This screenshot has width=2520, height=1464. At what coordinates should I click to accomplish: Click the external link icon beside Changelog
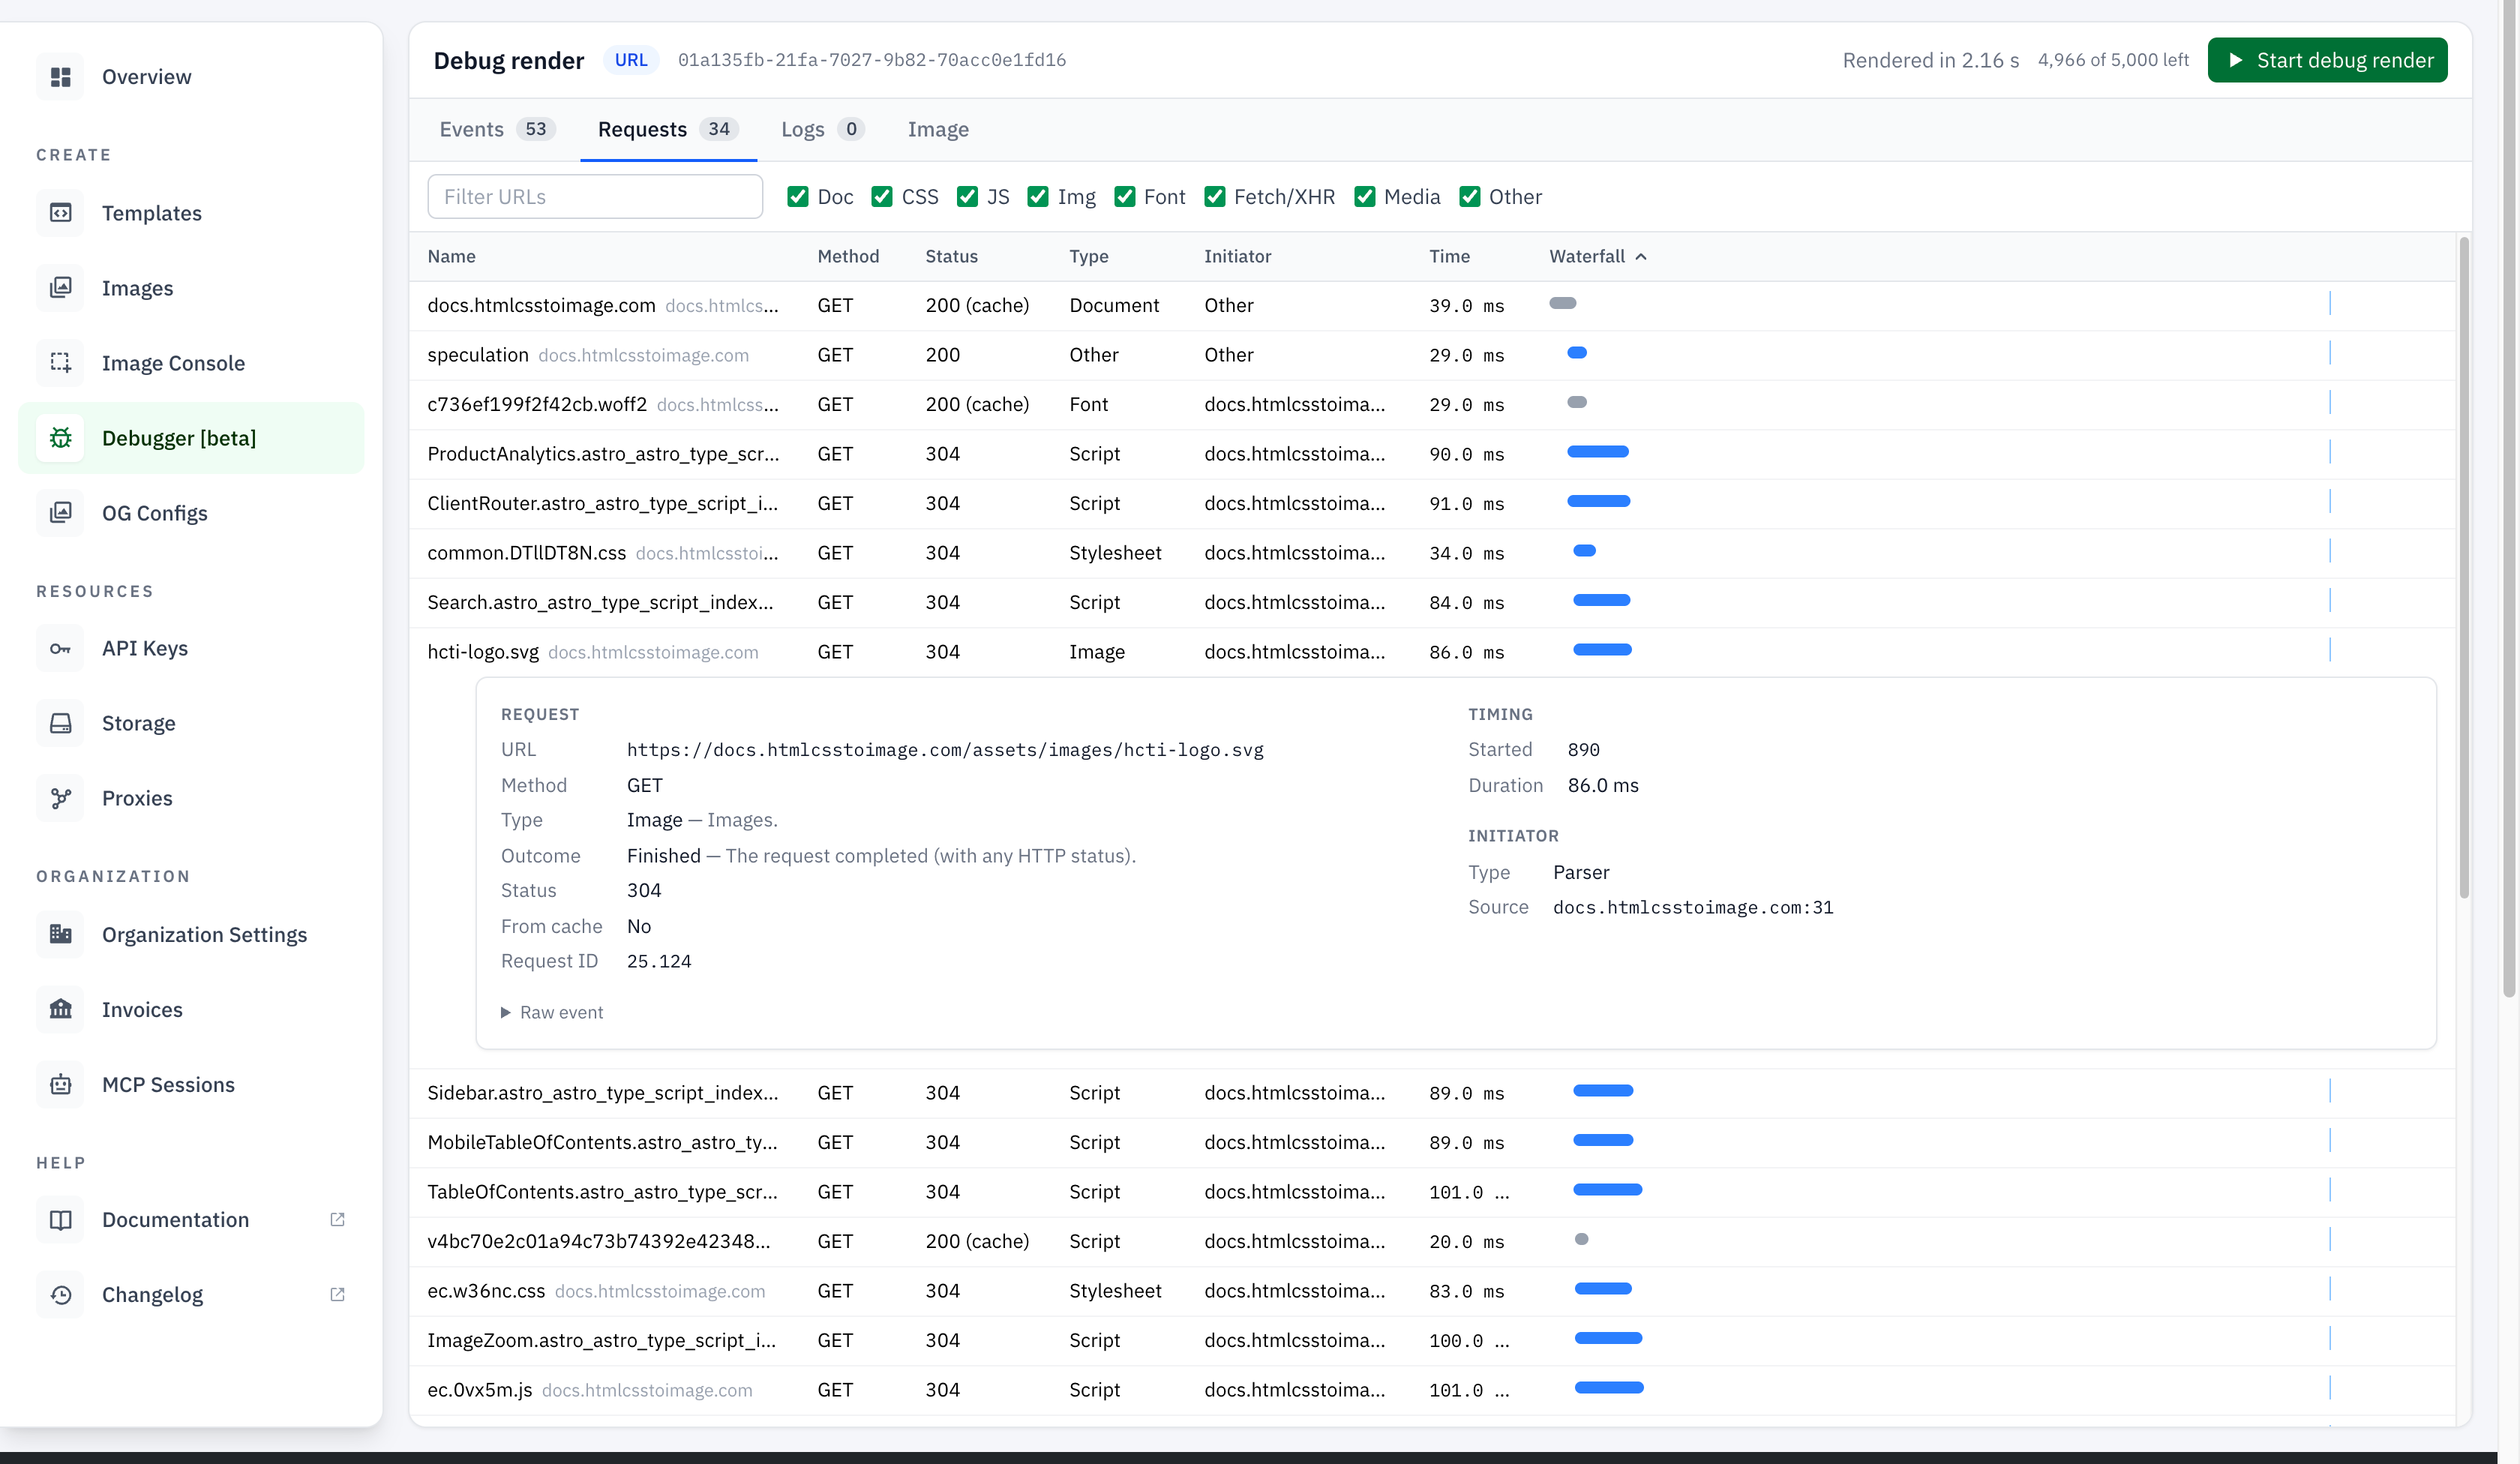(x=338, y=1295)
